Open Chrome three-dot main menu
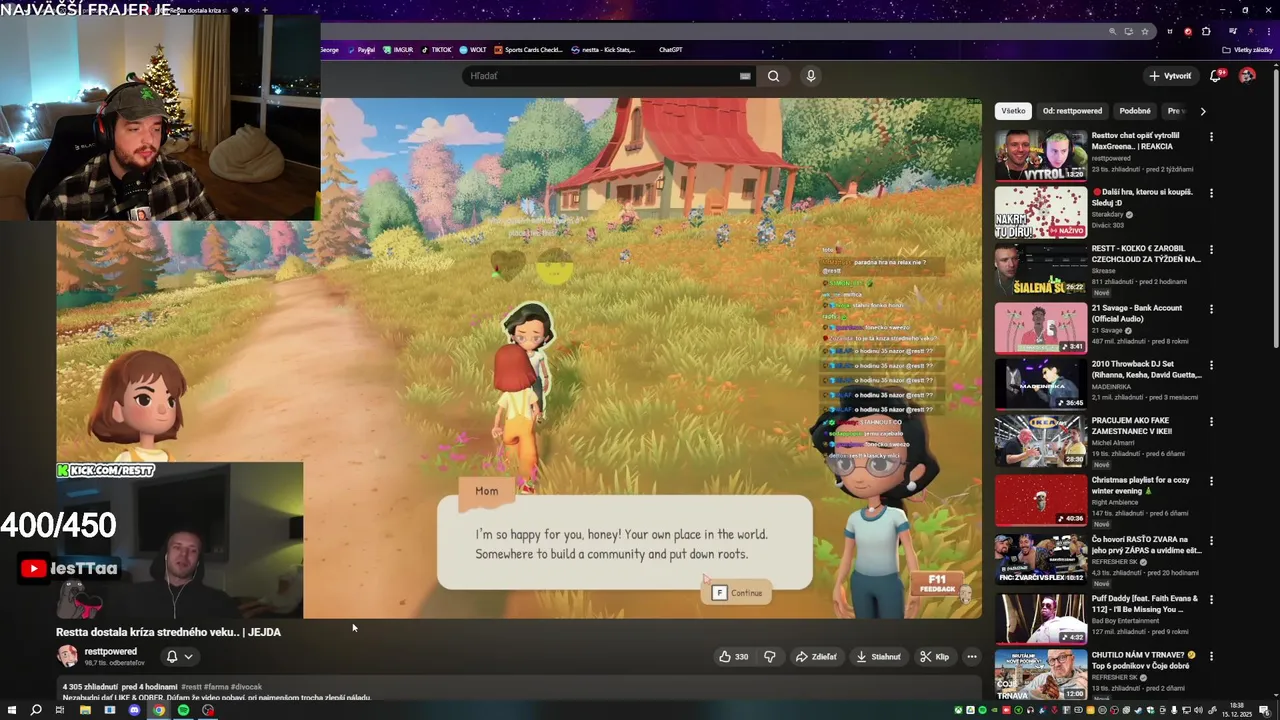 1269,31
